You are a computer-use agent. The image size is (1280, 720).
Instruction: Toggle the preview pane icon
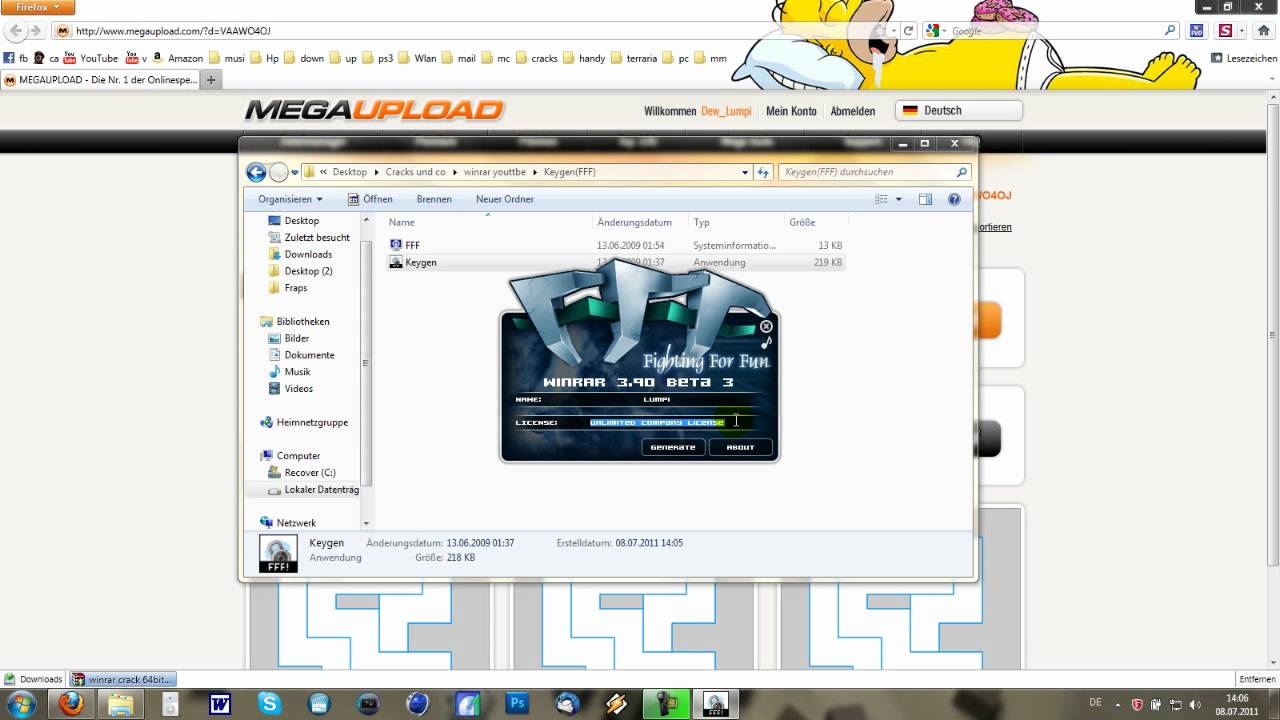(x=925, y=199)
